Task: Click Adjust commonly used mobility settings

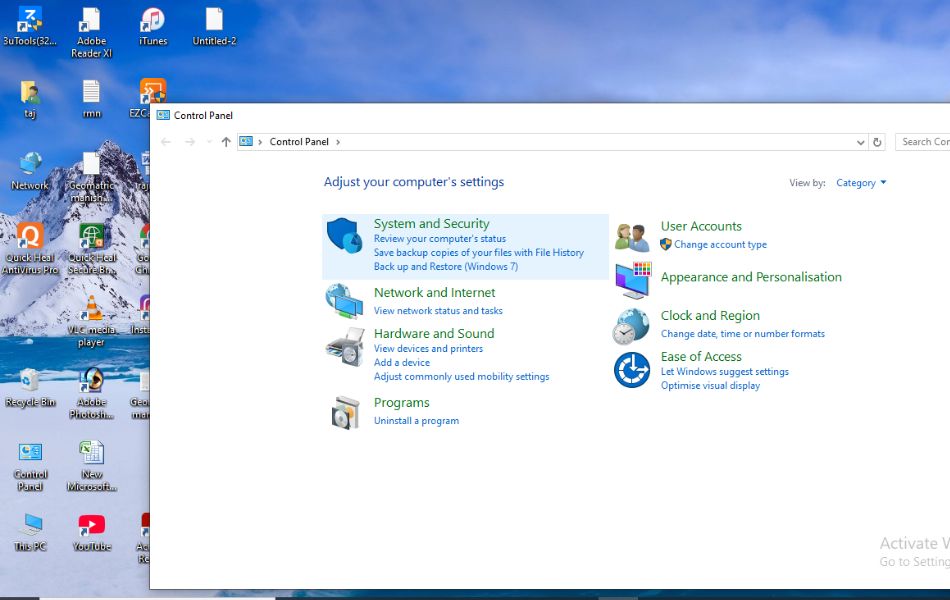Action: click(x=462, y=377)
